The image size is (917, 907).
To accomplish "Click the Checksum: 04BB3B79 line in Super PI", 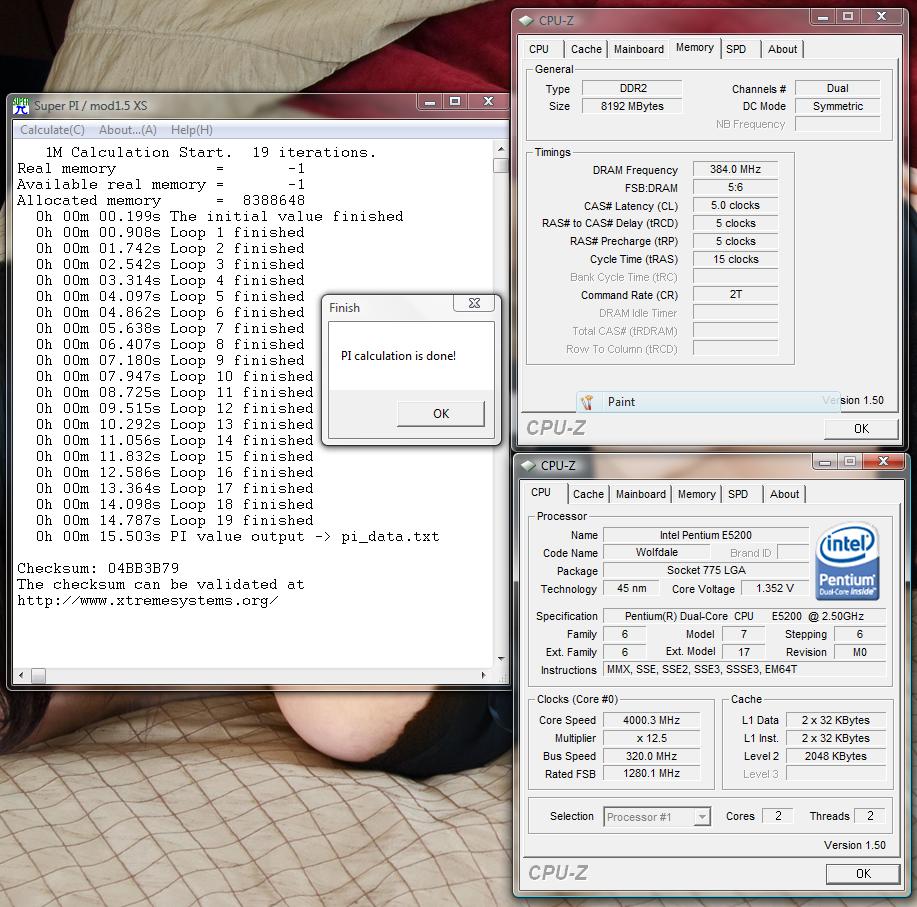I will [x=98, y=568].
